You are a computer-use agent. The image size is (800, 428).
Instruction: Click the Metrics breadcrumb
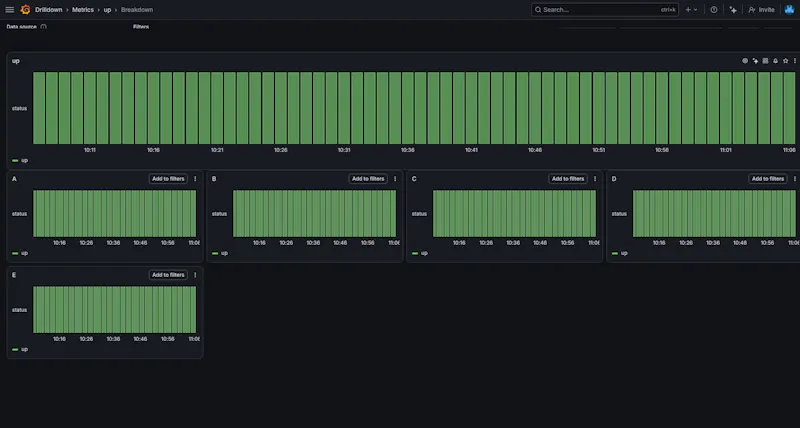83,10
